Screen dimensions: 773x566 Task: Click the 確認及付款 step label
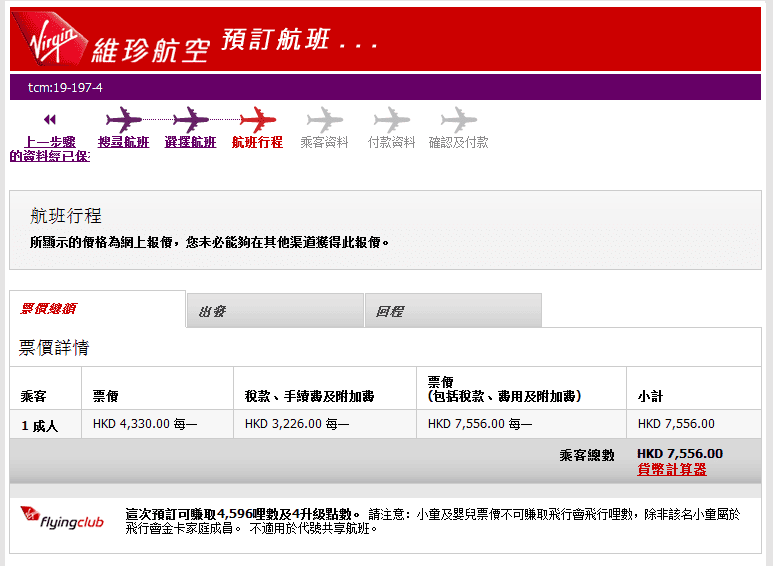(x=458, y=142)
